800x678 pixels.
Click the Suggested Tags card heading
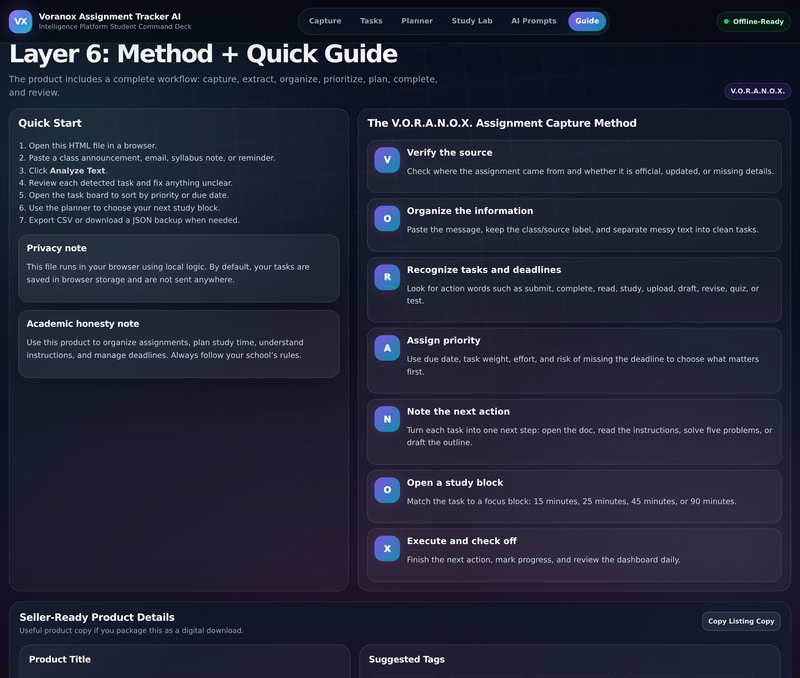tap(407, 659)
